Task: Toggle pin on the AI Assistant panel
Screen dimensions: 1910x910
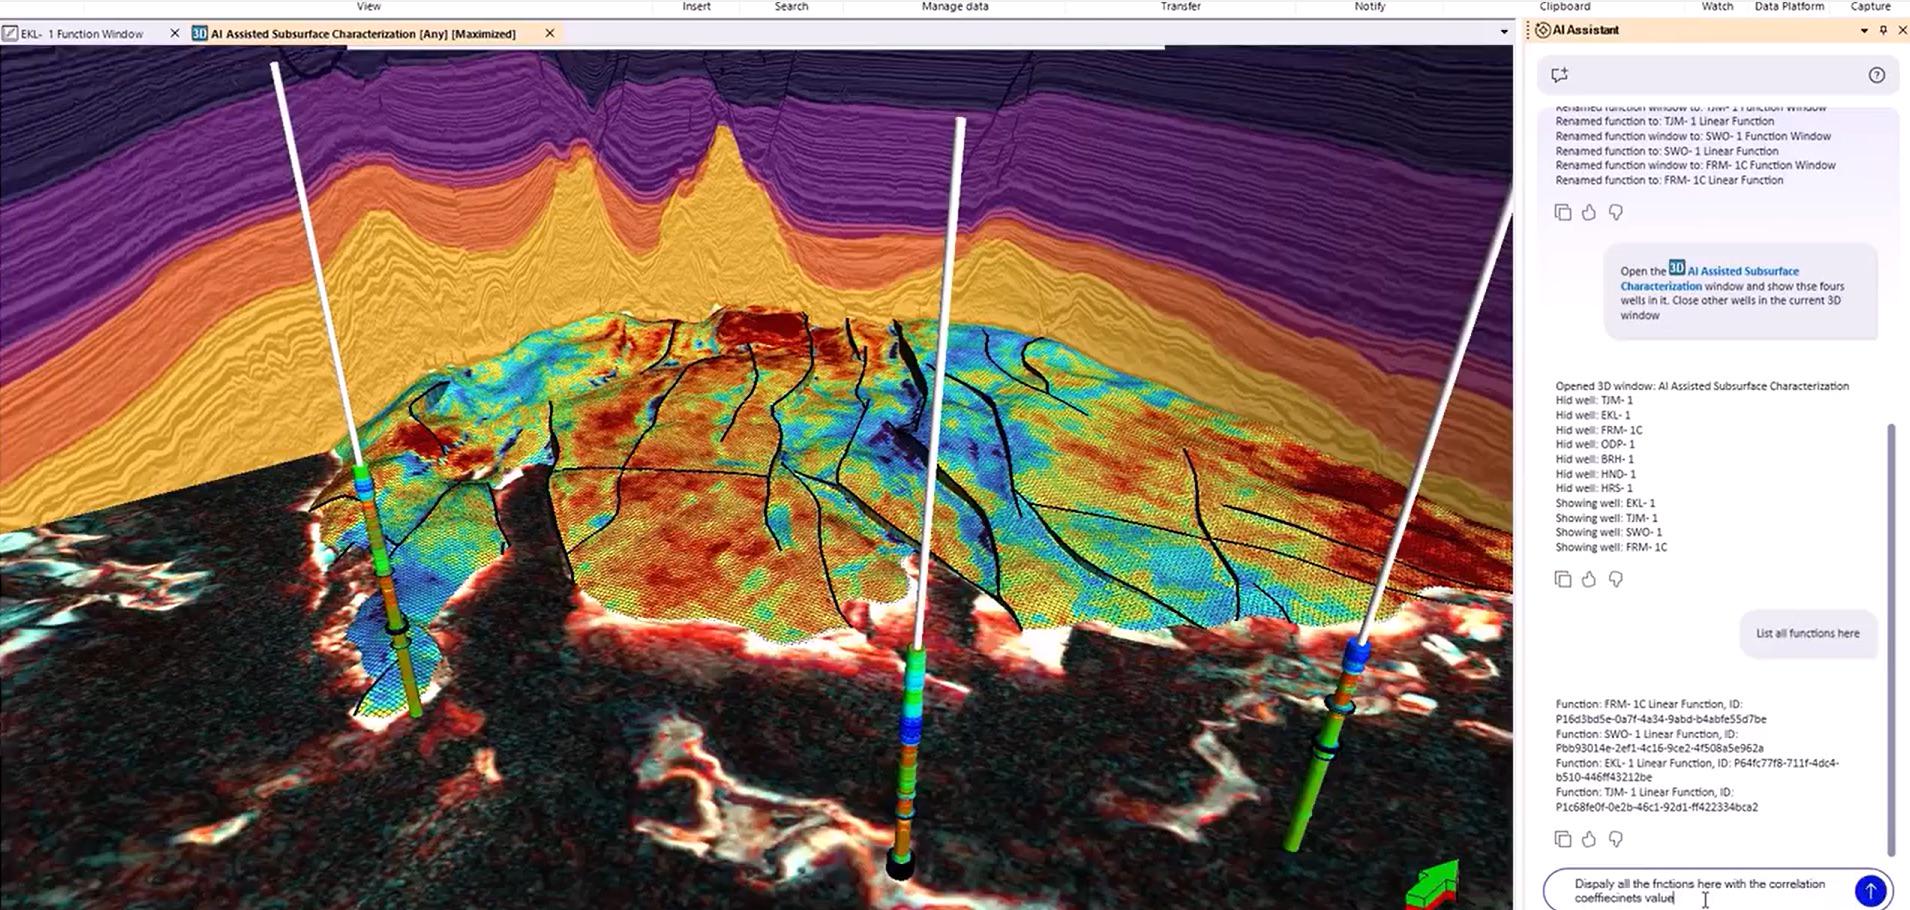Action: [x=1883, y=30]
